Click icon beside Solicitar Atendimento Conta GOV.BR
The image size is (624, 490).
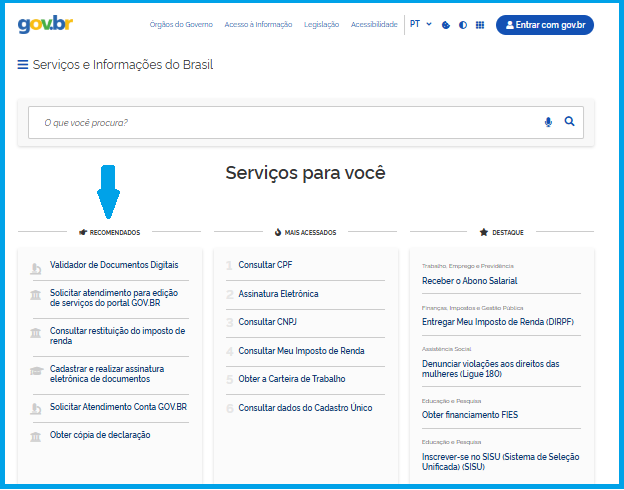36,409
